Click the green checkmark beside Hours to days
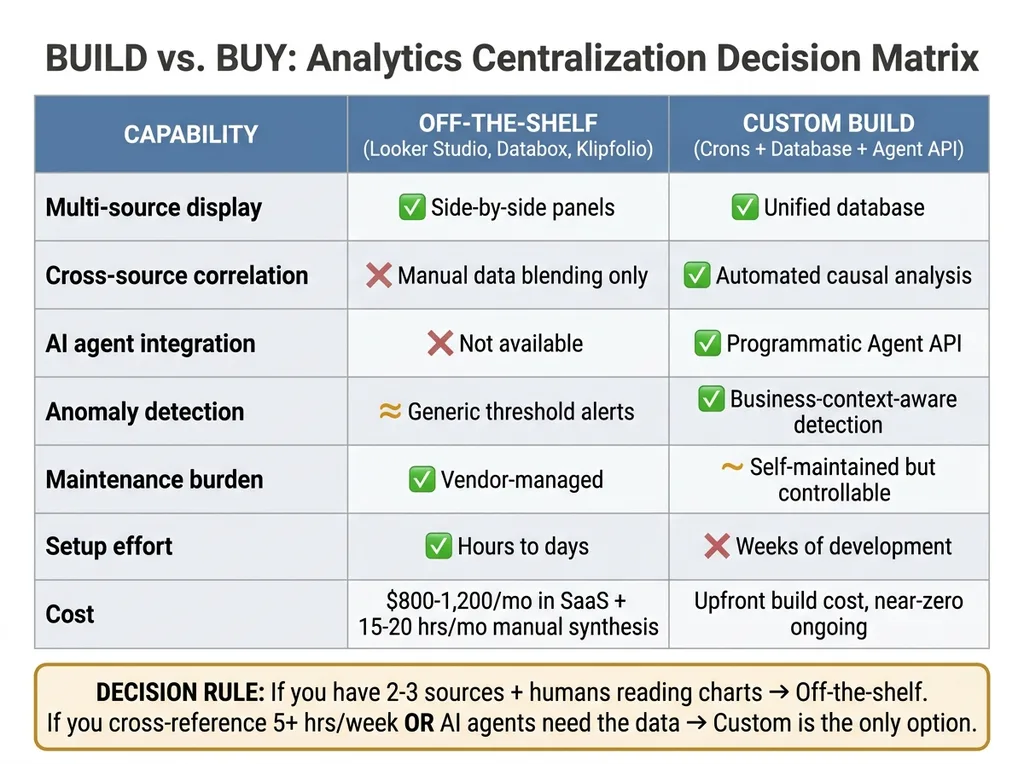 click(438, 546)
